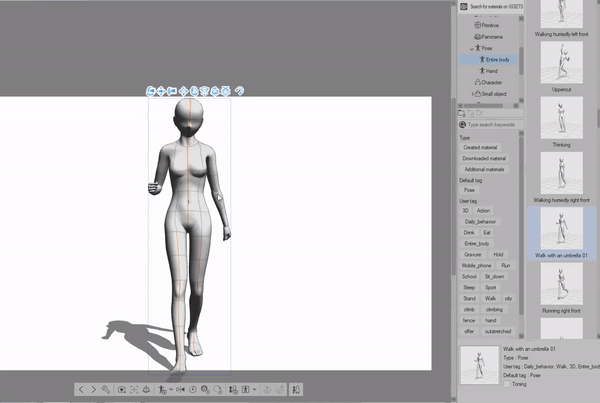Click the camera zoom manipulator icon
This screenshot has width=600, height=403.
(x=172, y=91)
